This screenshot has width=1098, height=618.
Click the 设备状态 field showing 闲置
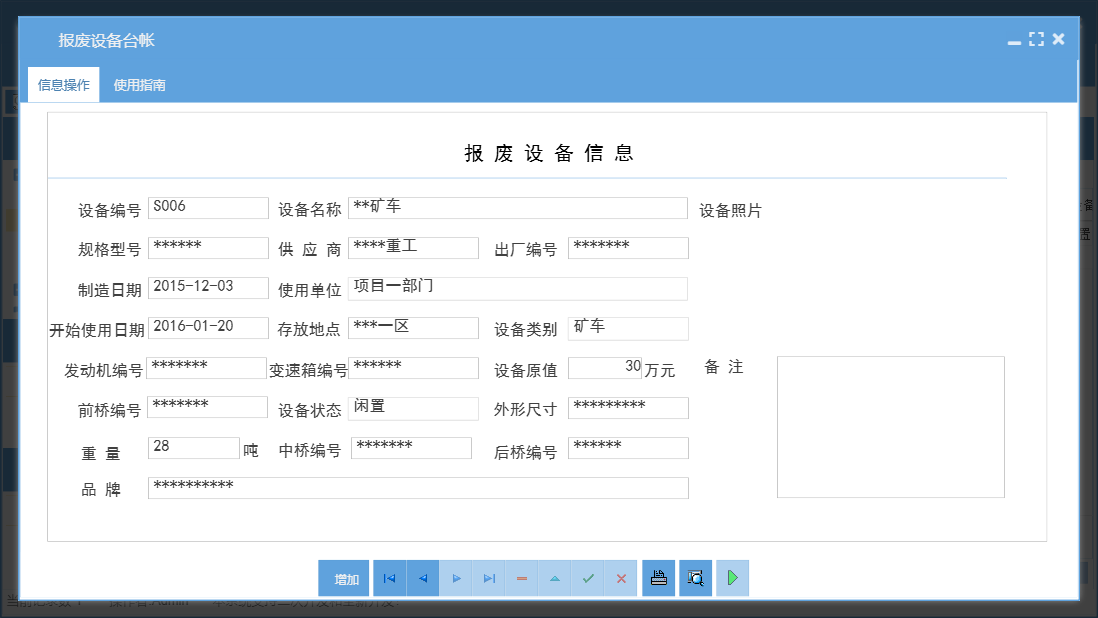(x=413, y=408)
